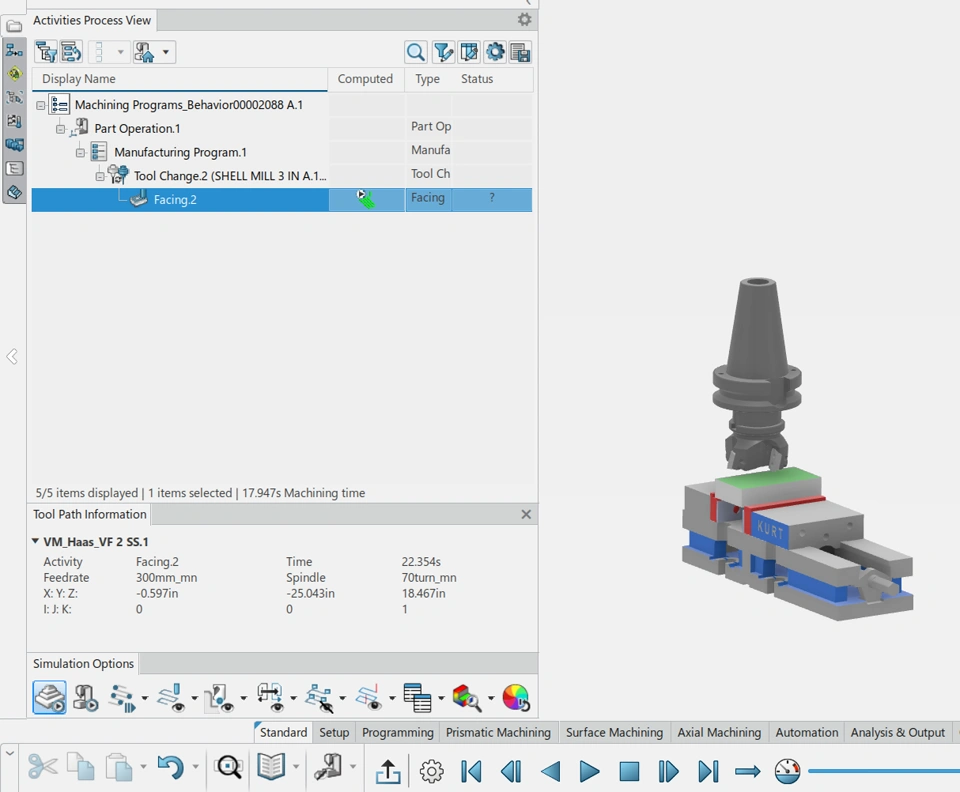
Task: Step backward one simulation step
Action: tap(511, 771)
